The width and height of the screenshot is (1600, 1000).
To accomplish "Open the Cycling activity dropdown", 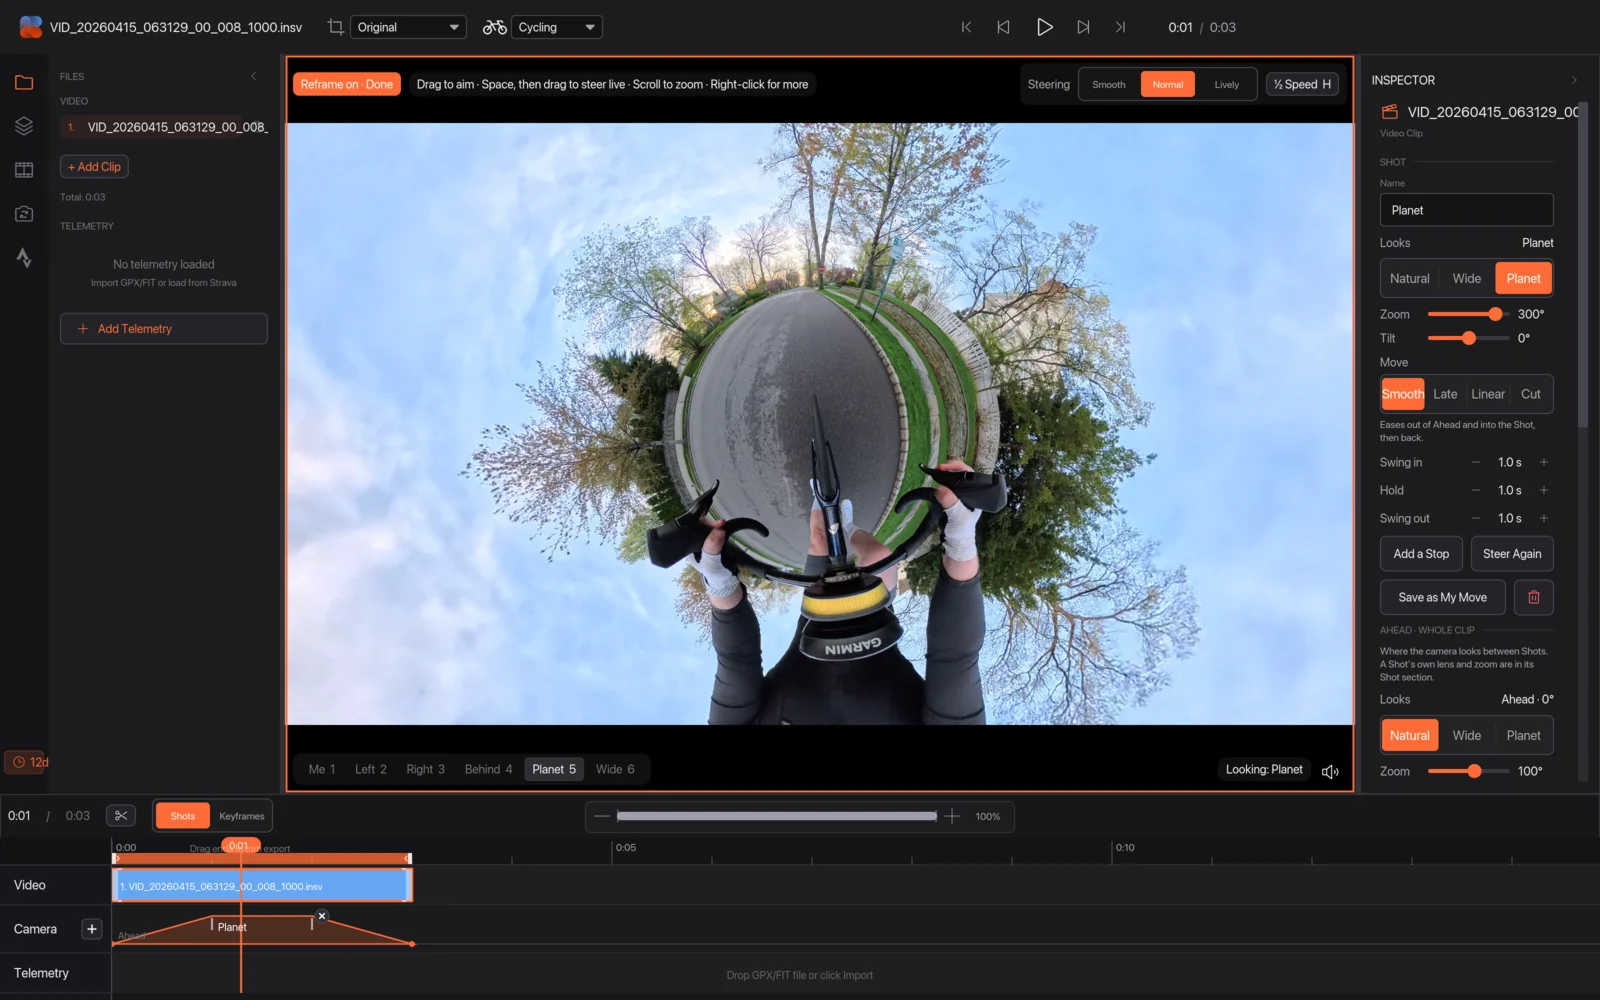I will pos(557,27).
